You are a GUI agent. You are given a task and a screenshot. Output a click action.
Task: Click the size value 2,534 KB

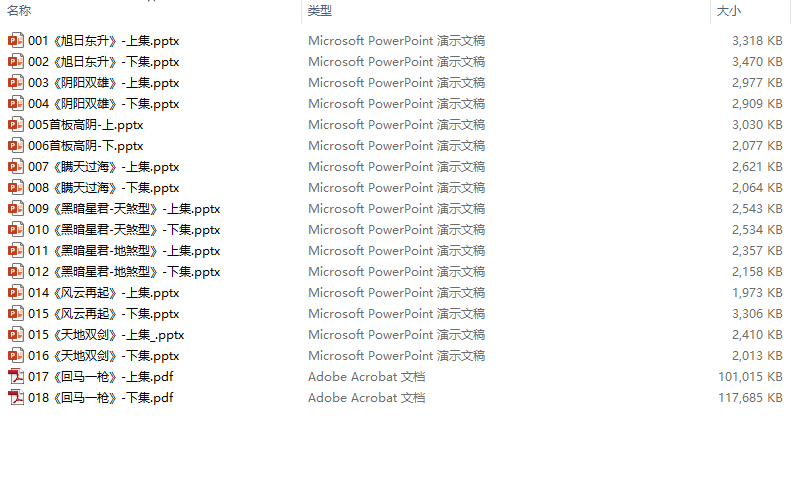tap(757, 230)
